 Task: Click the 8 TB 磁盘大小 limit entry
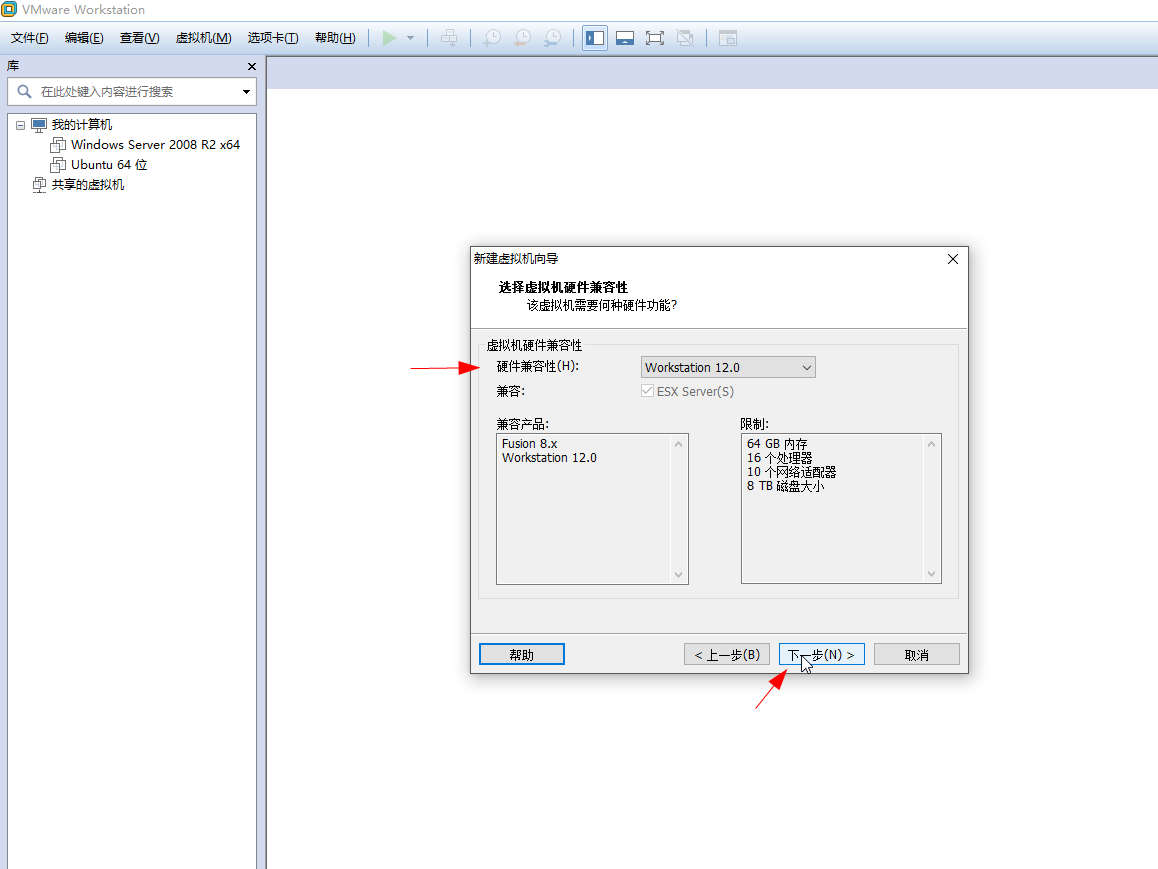point(785,486)
